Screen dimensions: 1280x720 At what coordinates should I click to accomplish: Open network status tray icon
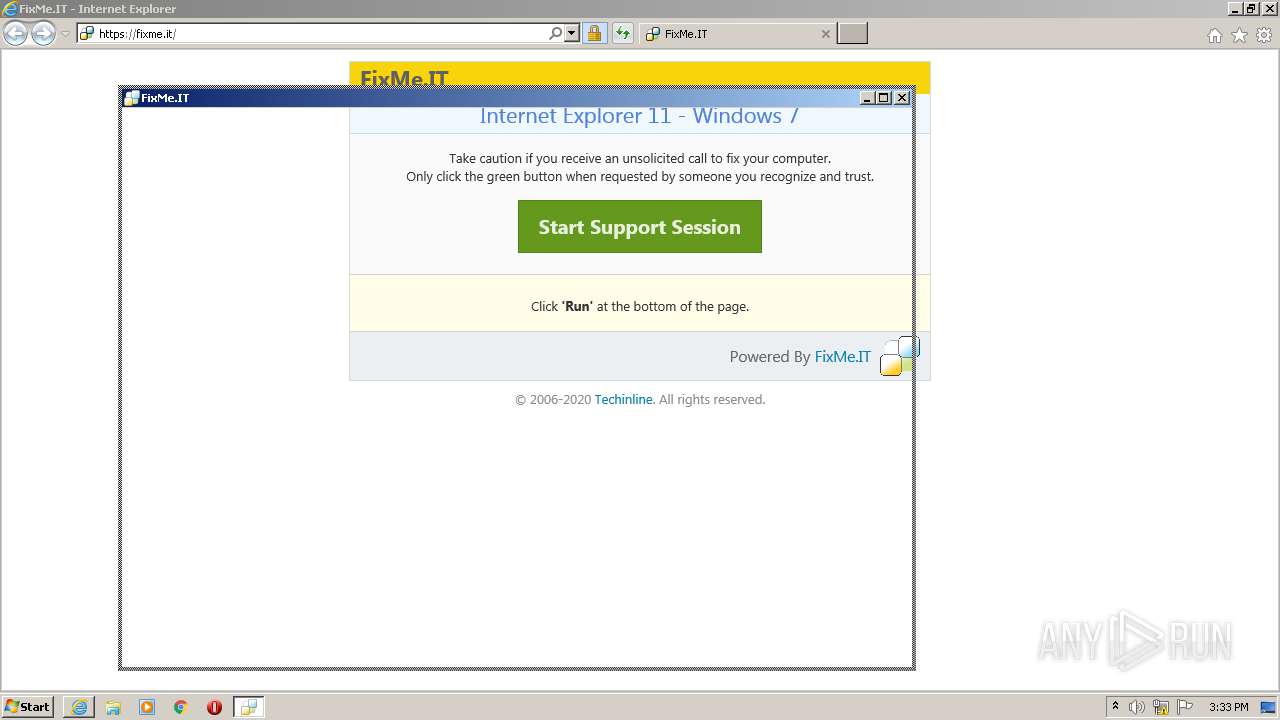coord(1161,707)
